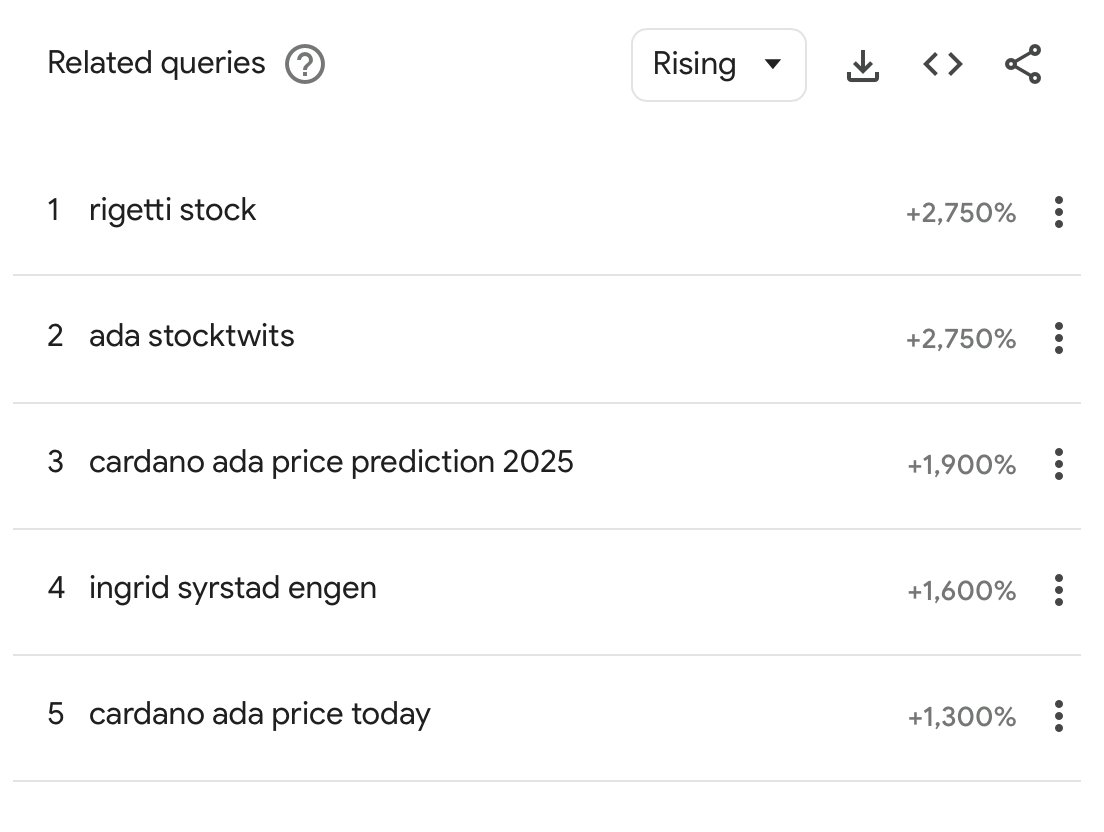This screenshot has width=1104, height=832.
Task: Download related queries as CSV
Action: click(862, 65)
